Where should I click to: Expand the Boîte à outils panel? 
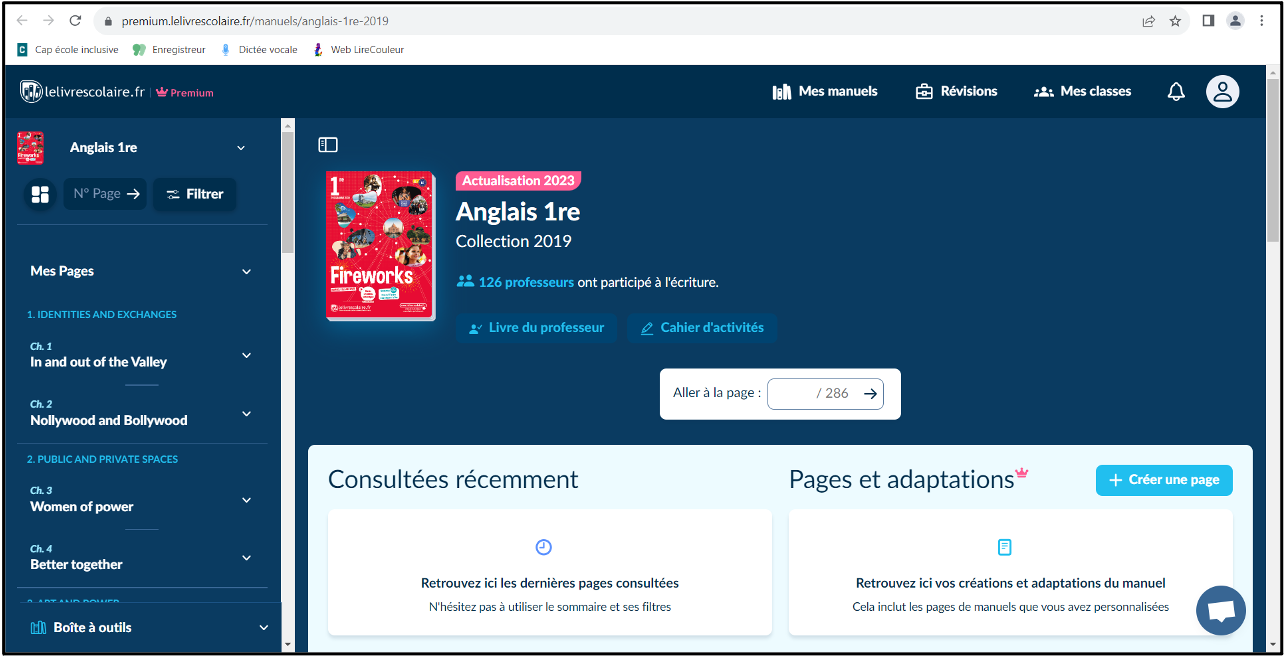[x=264, y=628]
